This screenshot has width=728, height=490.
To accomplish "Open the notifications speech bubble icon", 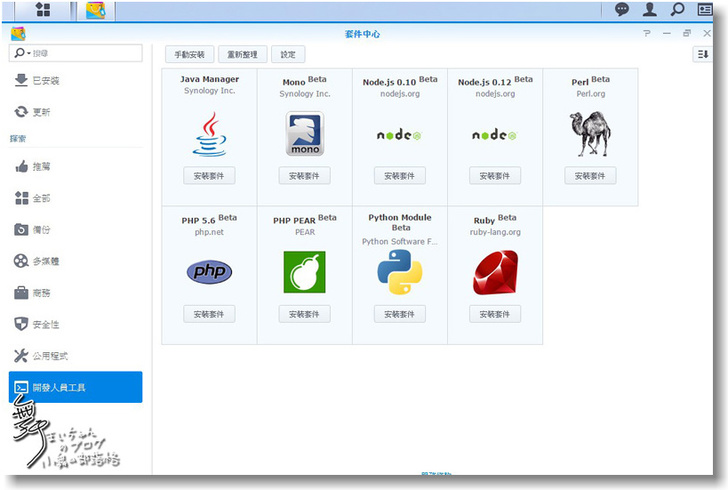I will click(622, 9).
